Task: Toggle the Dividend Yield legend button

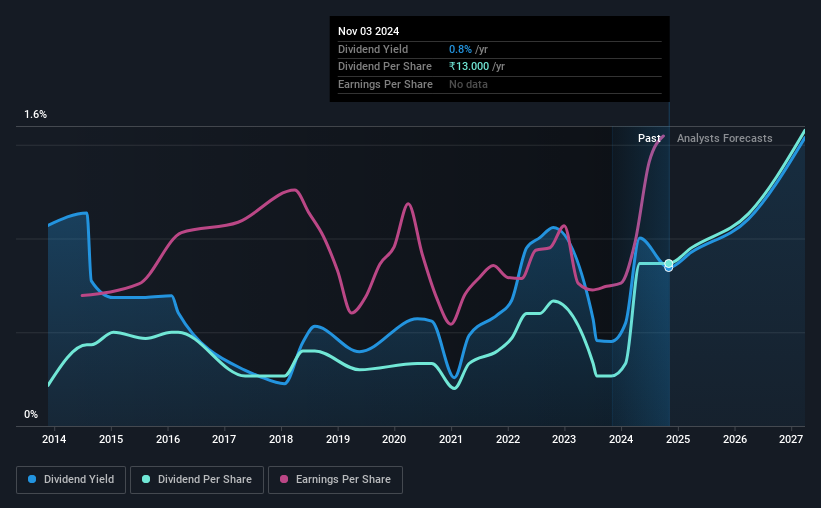Action: click(71, 480)
